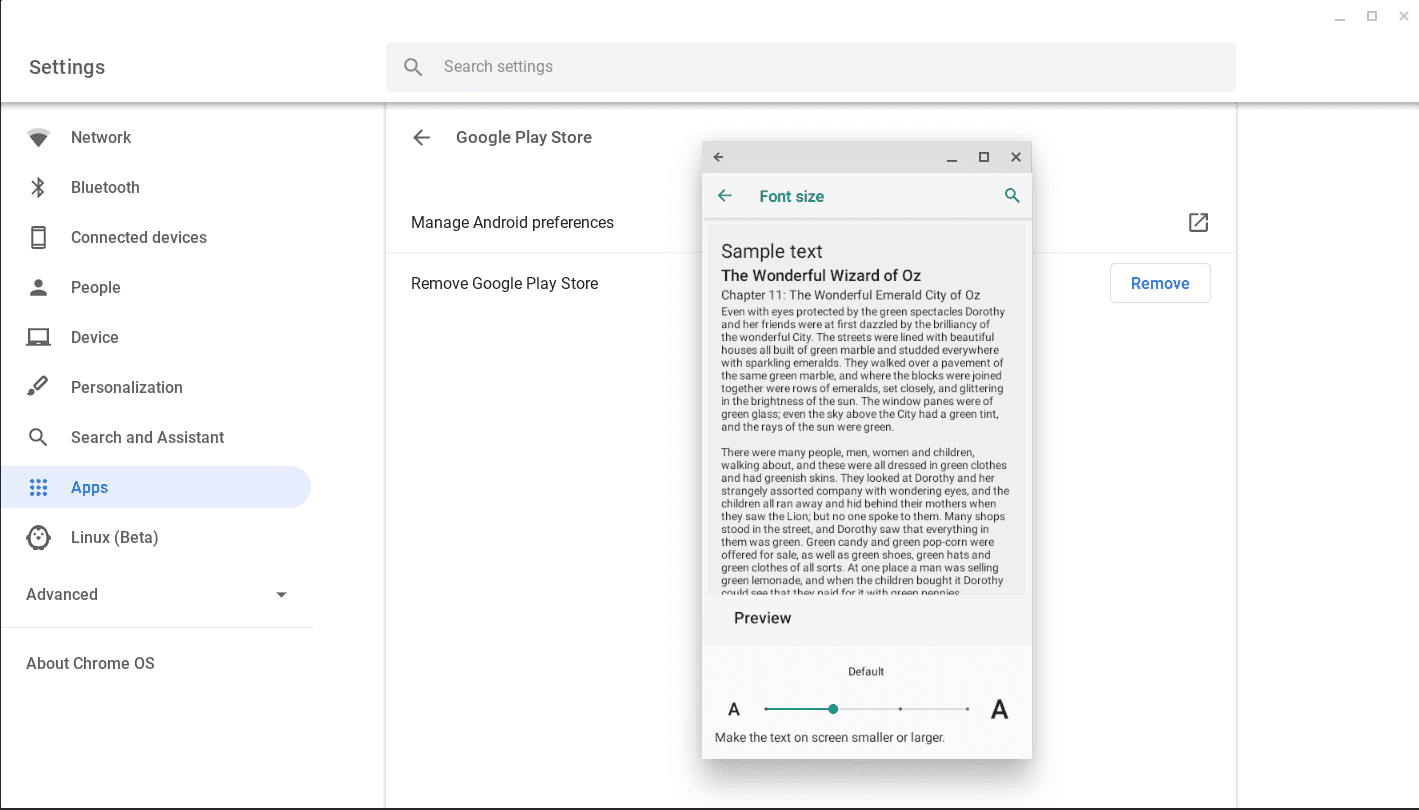Click large A icon to enlarge text
The height and width of the screenshot is (810, 1419).
(999, 710)
